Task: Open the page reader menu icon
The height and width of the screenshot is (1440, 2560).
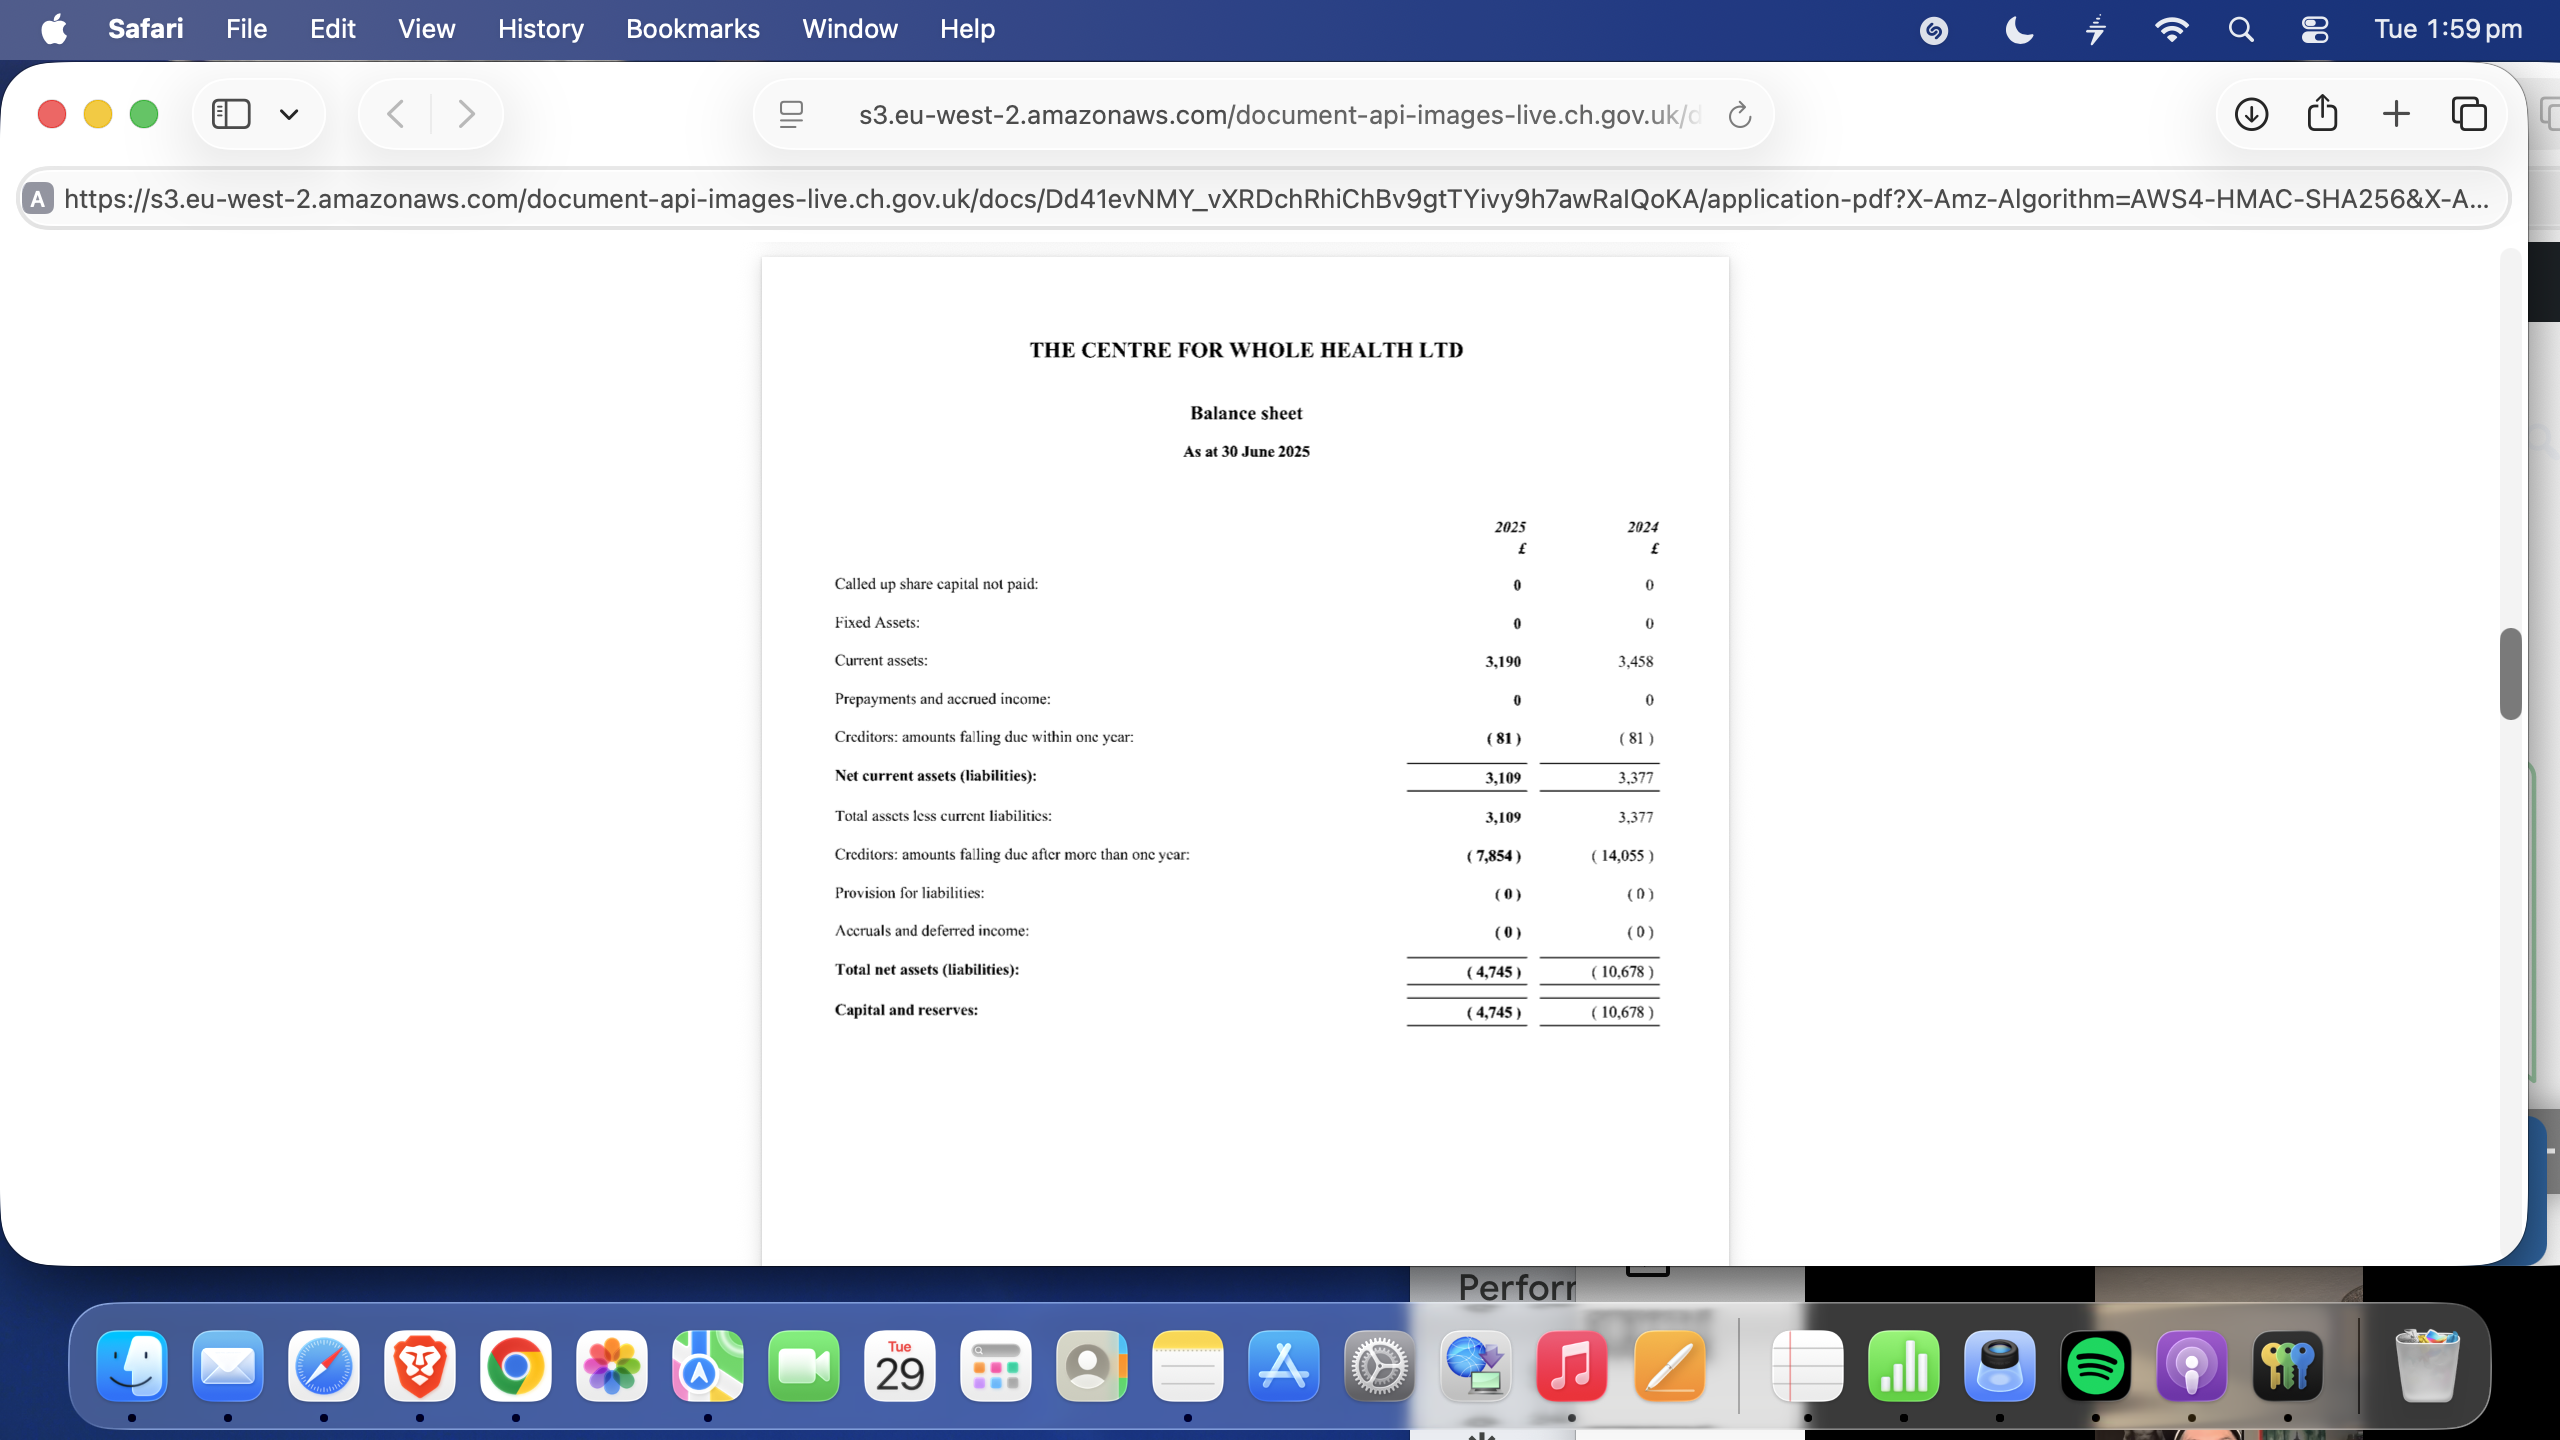Action: tap(791, 114)
